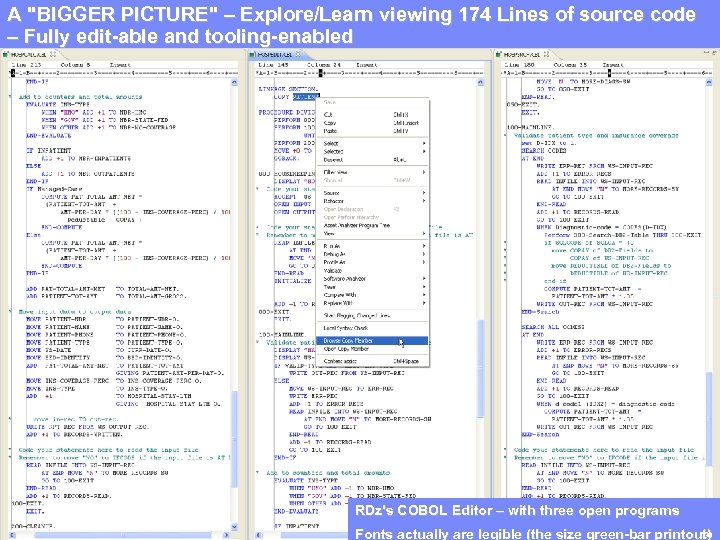Choose Validate in the context menu

coord(372,270)
